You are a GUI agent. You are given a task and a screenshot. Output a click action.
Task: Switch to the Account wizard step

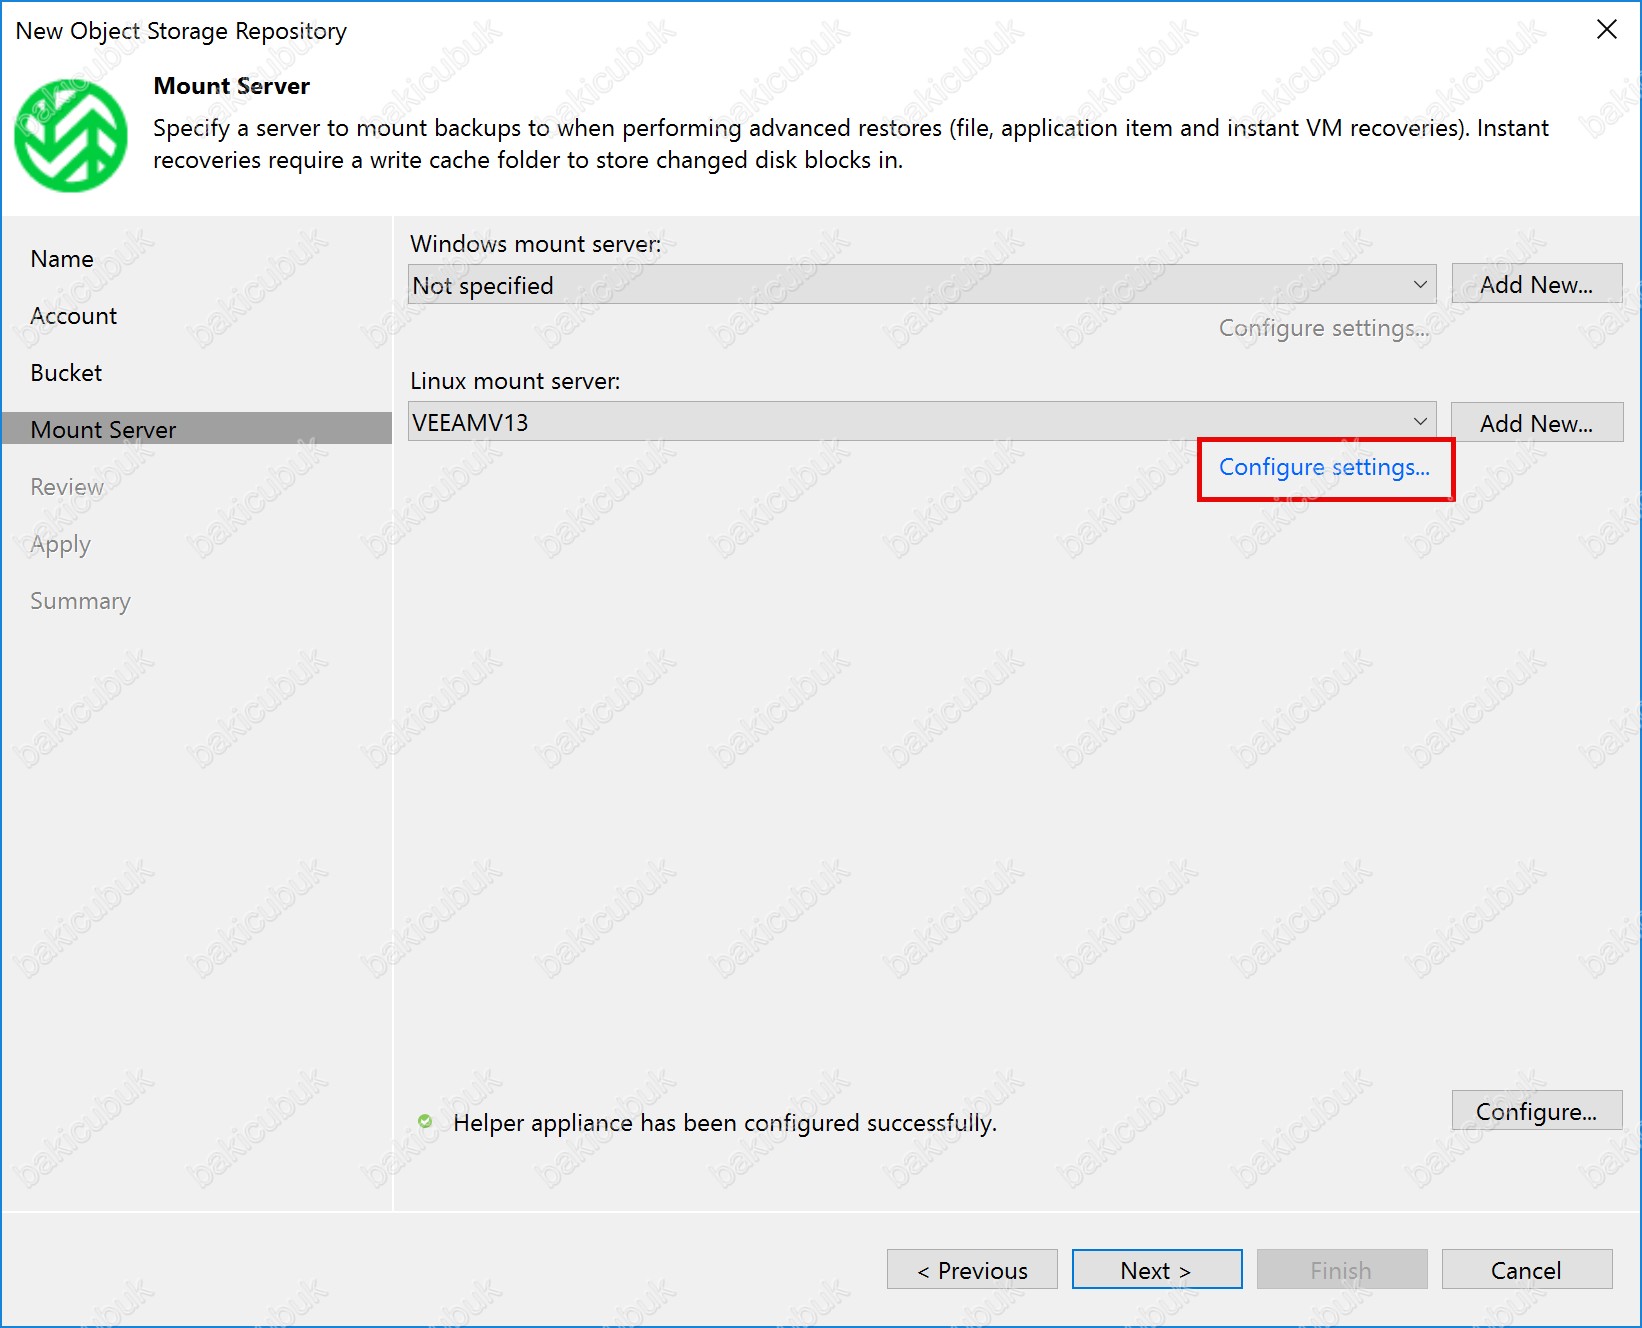click(74, 316)
